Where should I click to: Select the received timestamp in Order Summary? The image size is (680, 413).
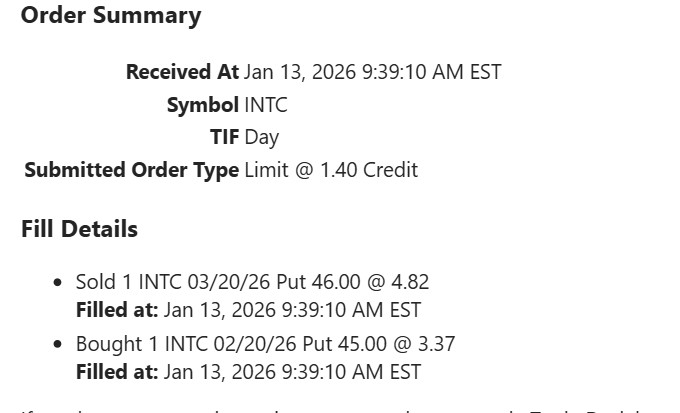click(372, 72)
